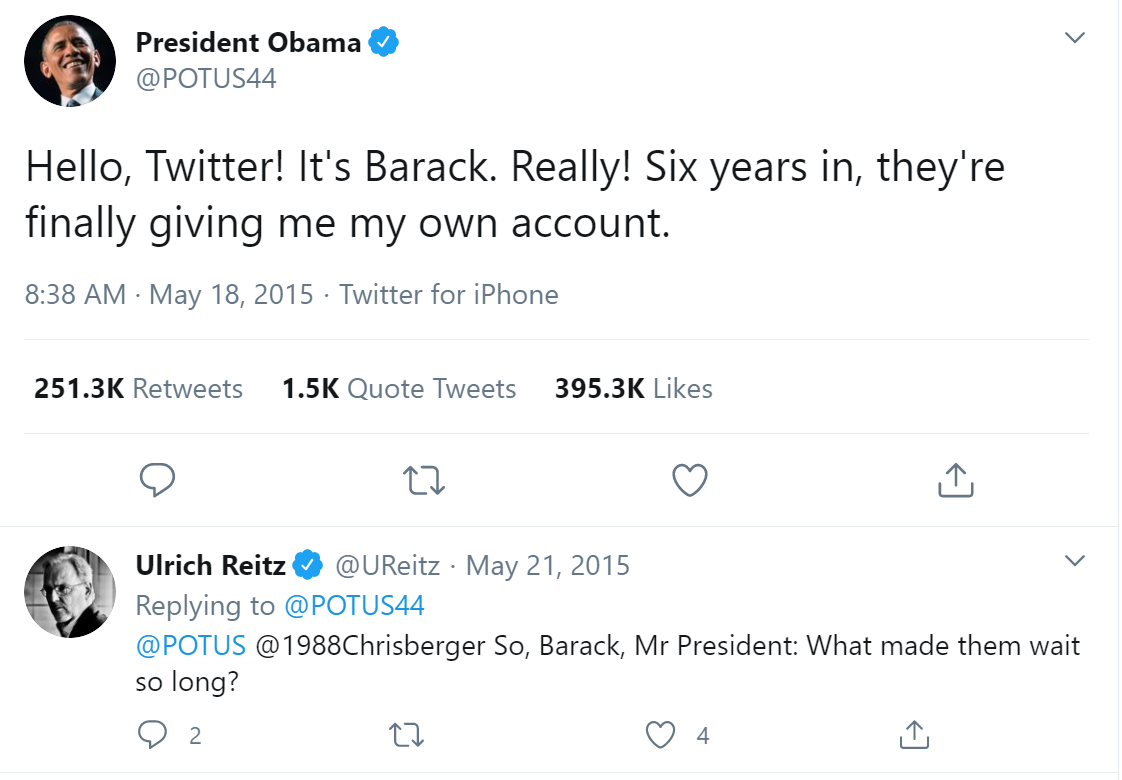View the 251.3K Retweets list
The width and height of the screenshot is (1122, 780).
[138, 388]
